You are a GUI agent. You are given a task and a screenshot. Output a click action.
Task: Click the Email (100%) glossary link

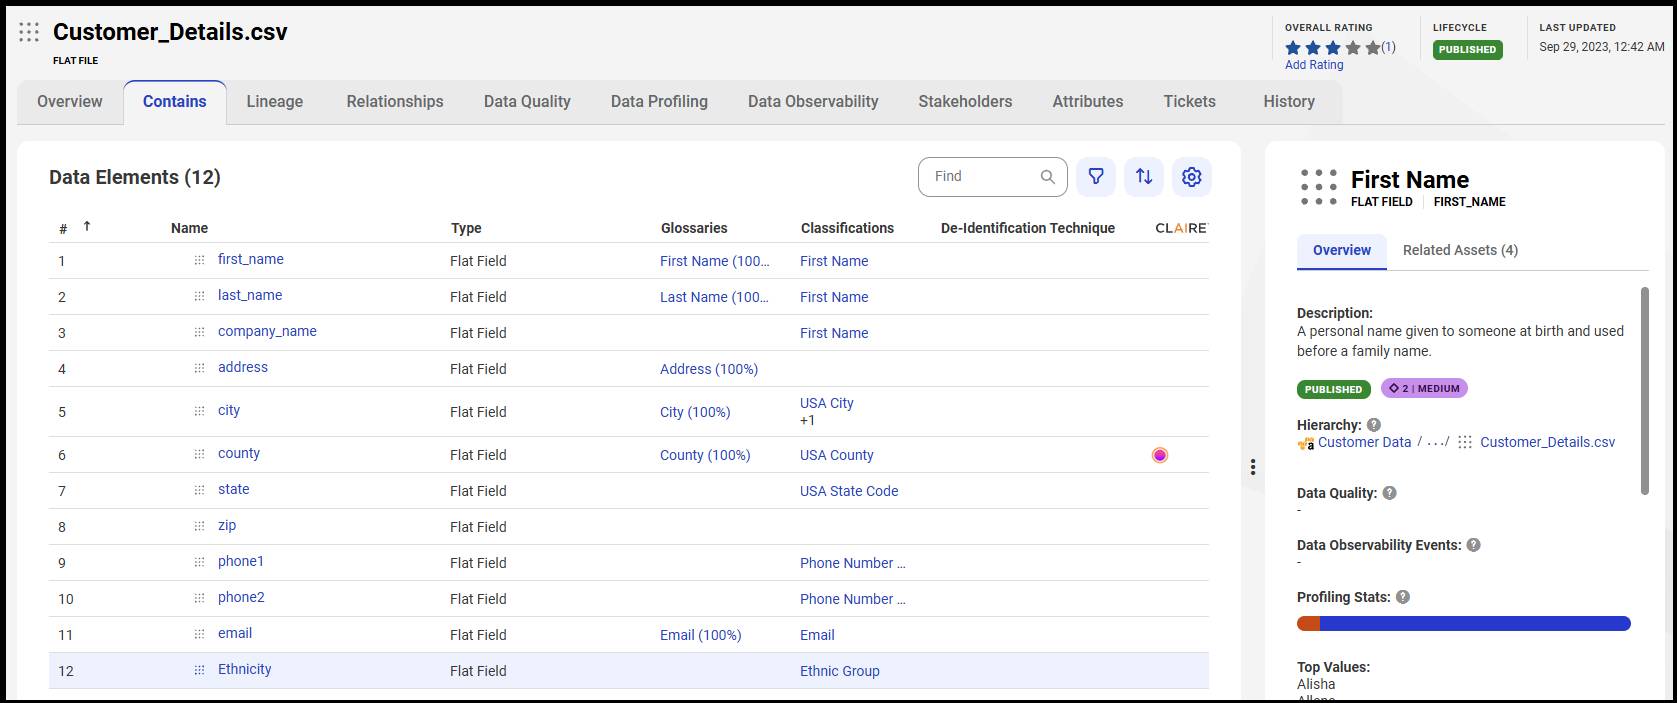pyautogui.click(x=701, y=635)
